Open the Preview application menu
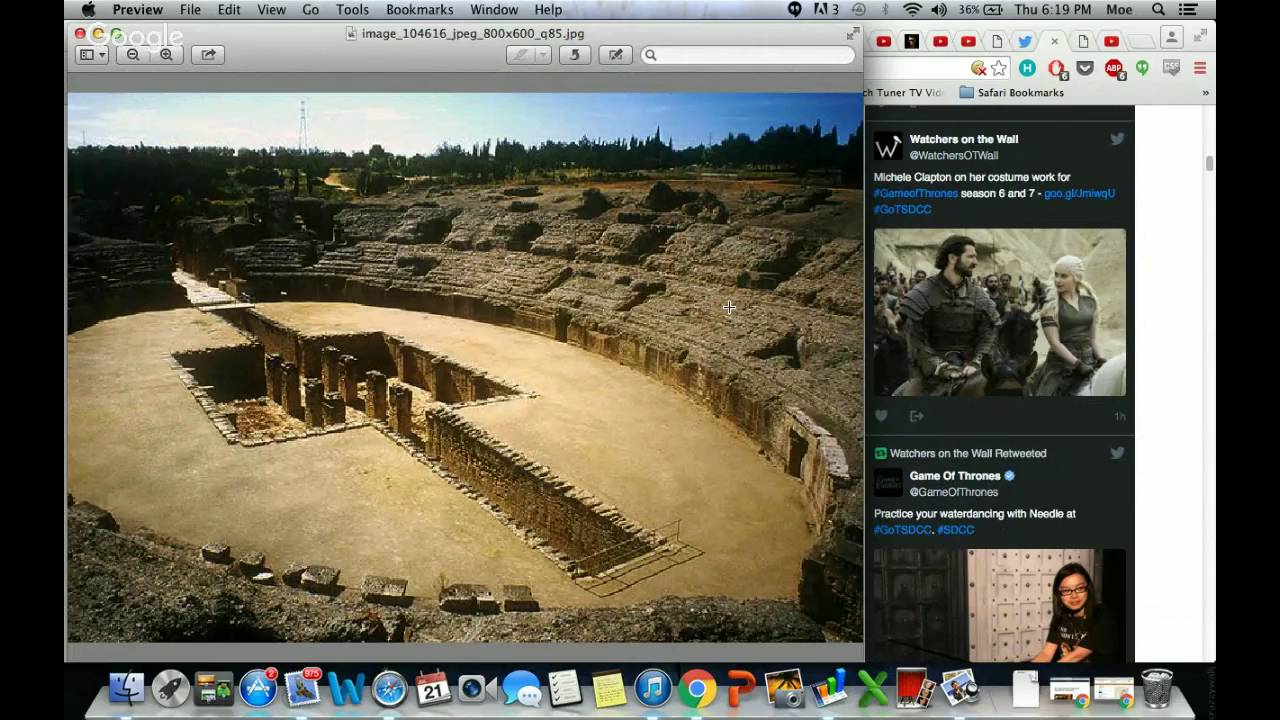The width and height of the screenshot is (1280, 720). [137, 10]
